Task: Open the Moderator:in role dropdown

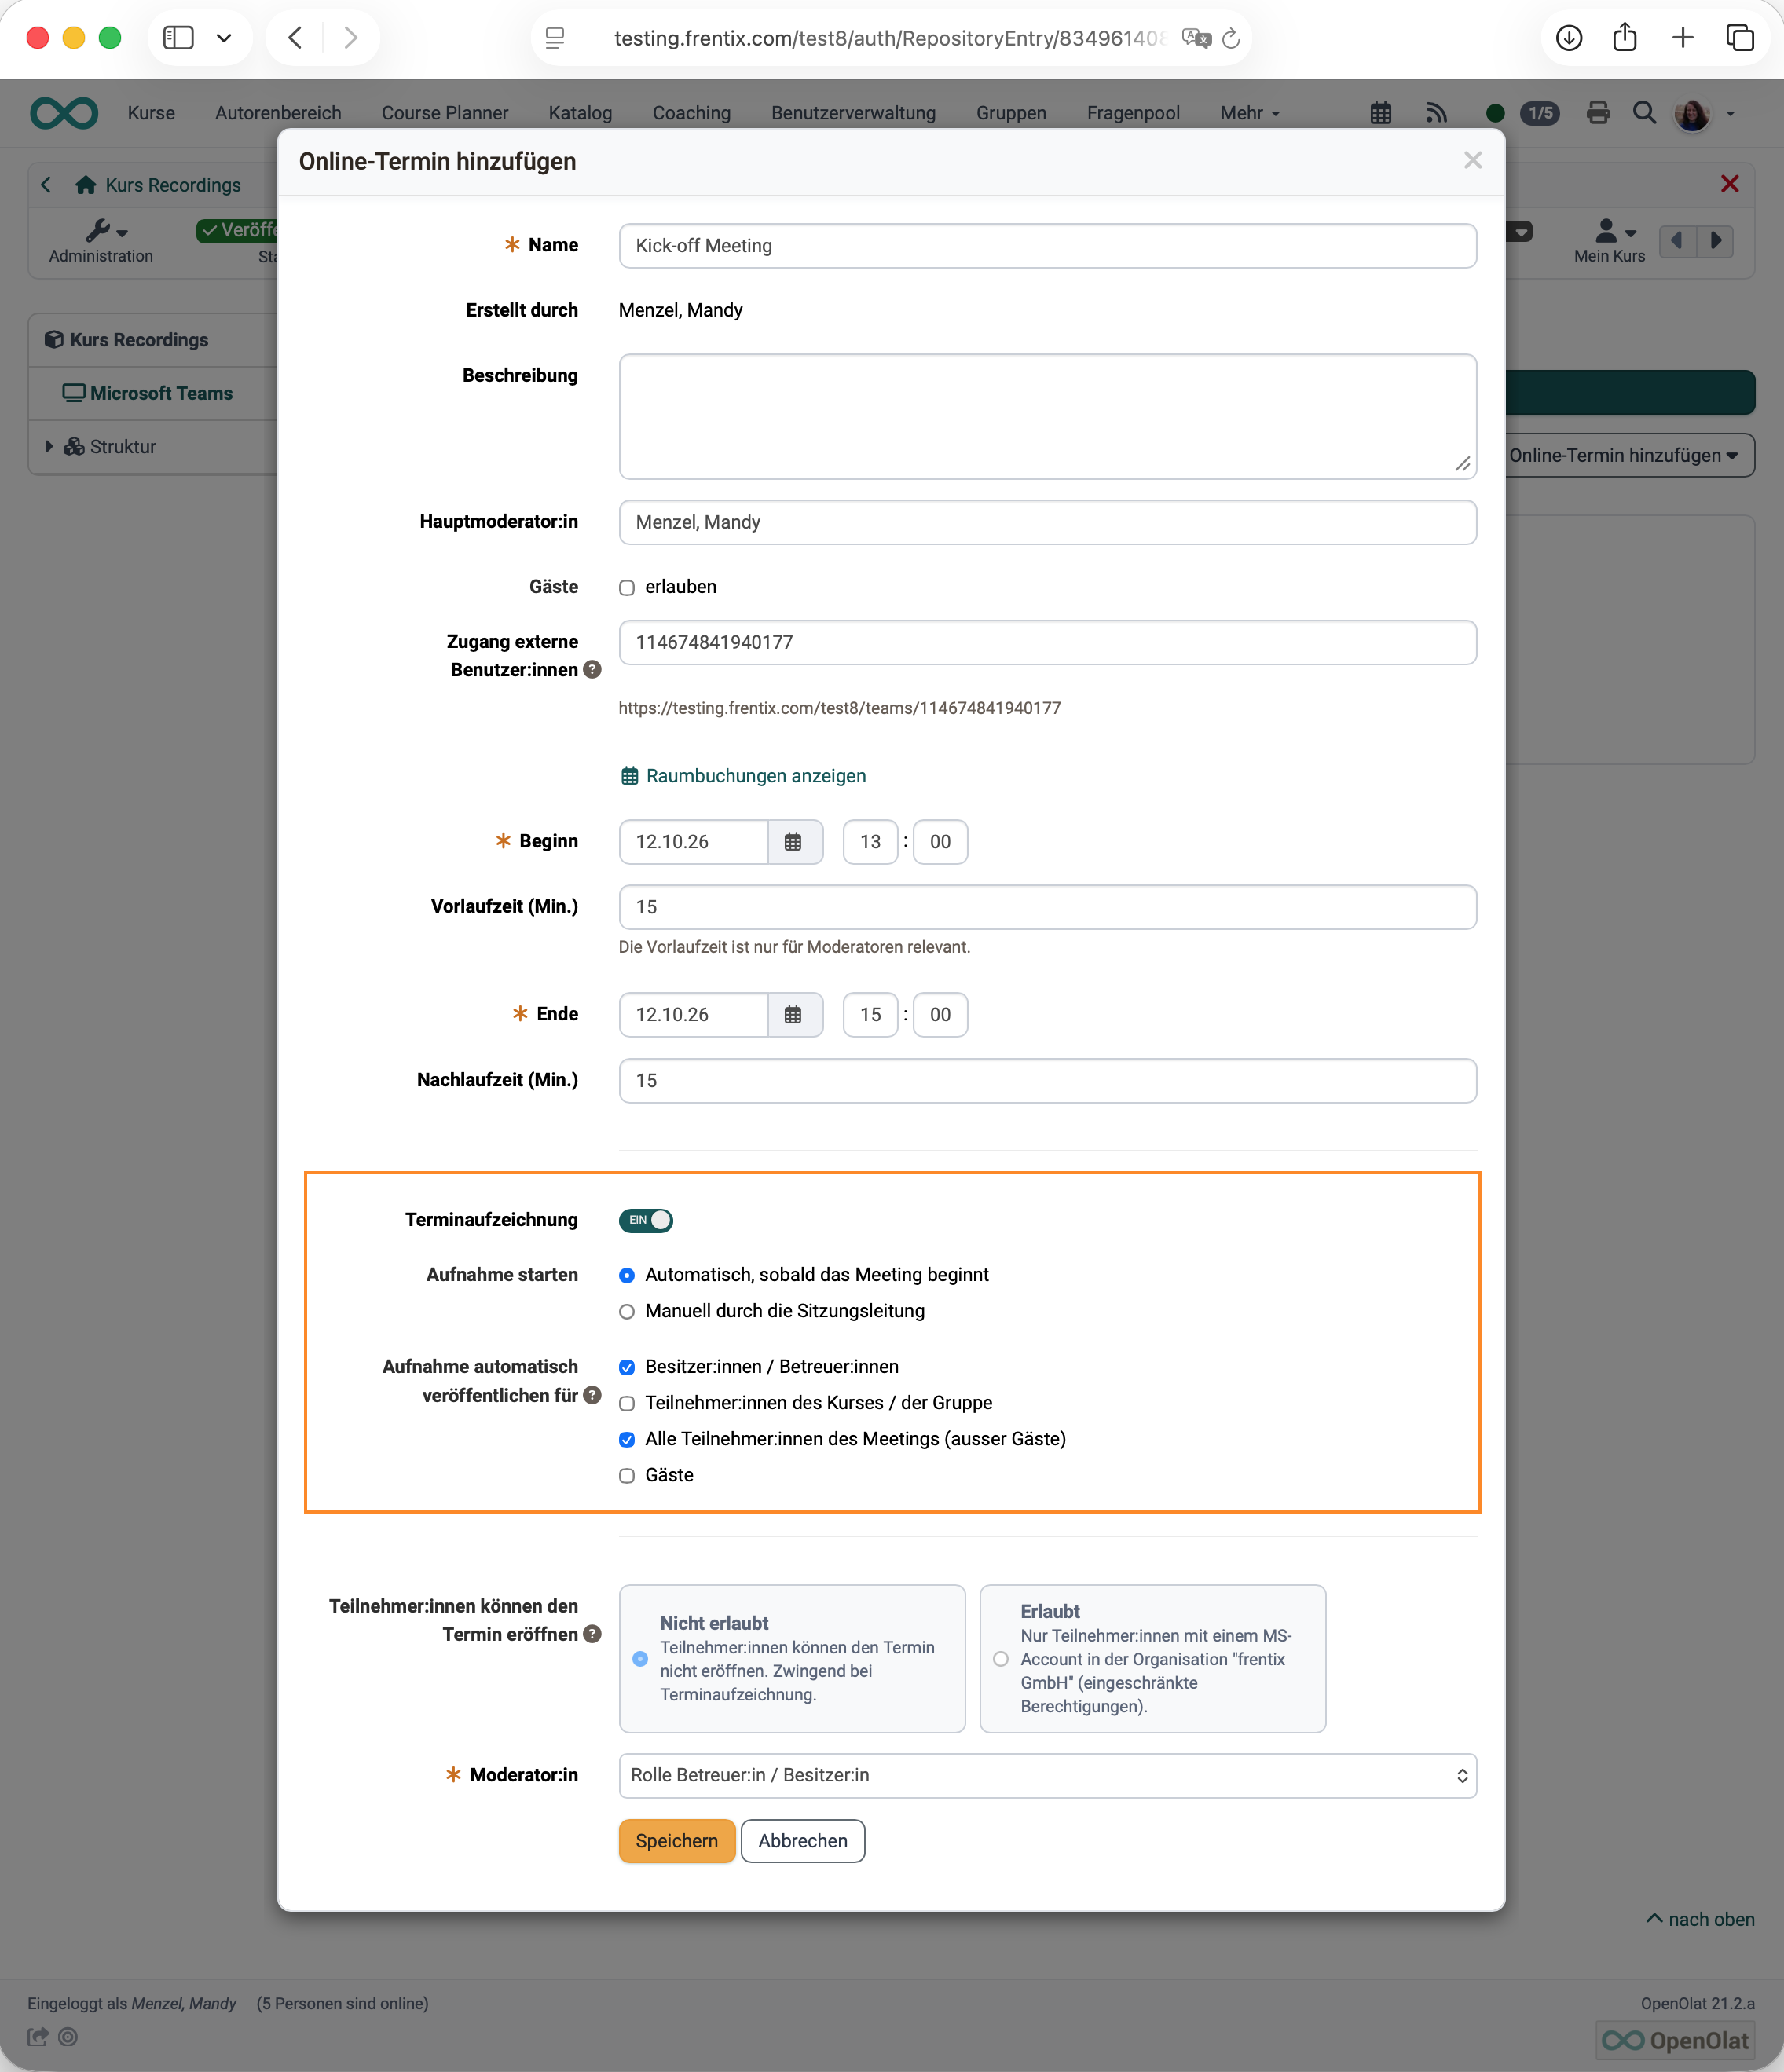Action: tap(1048, 1776)
